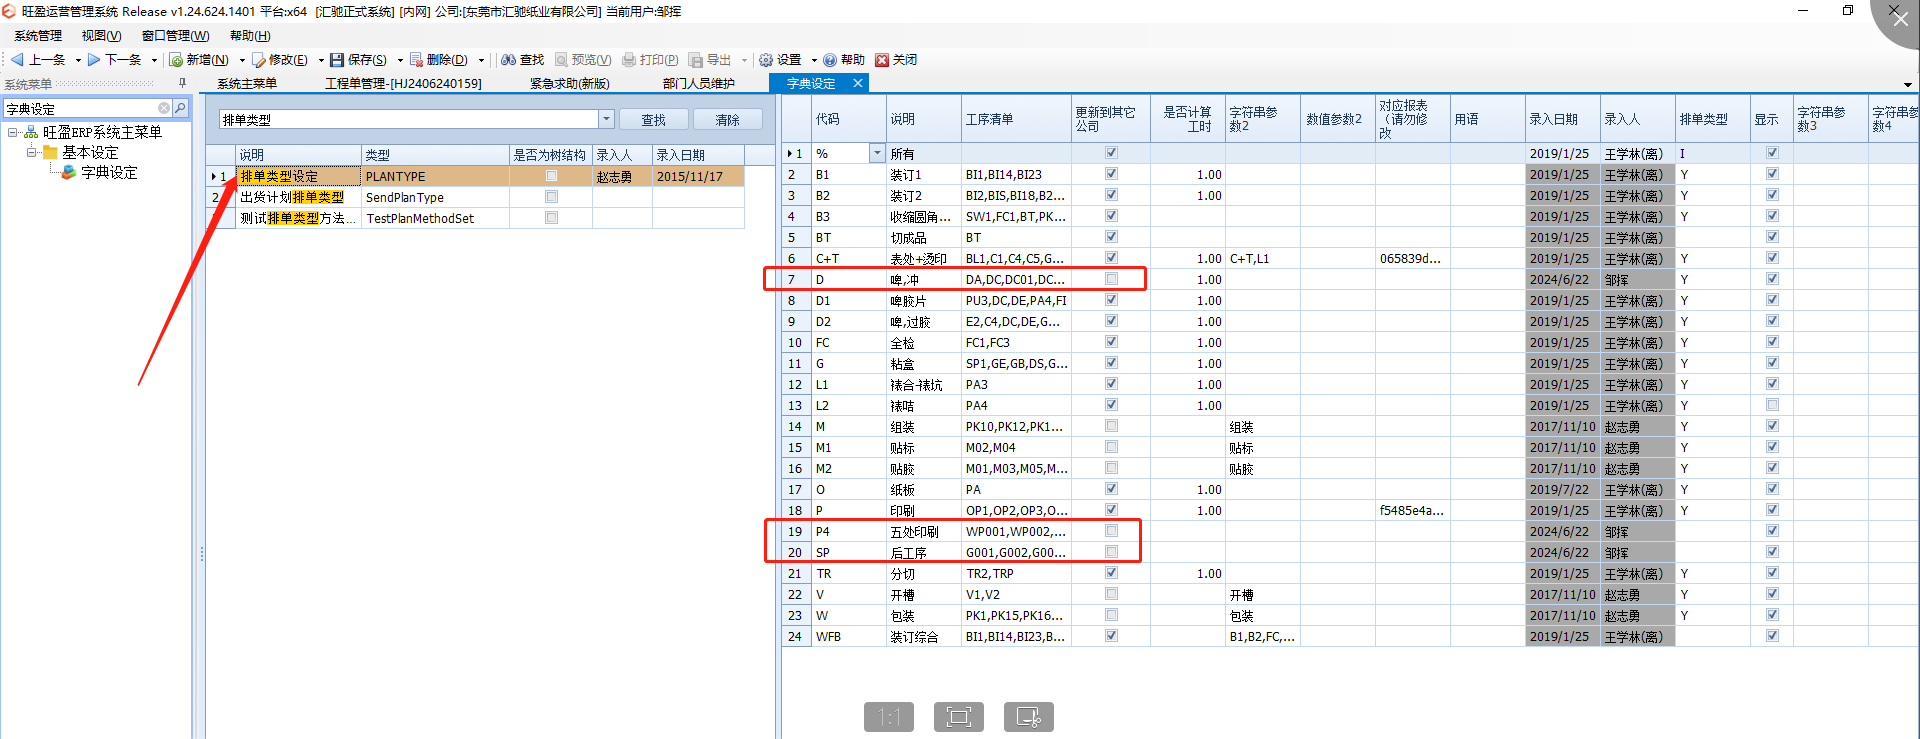The image size is (1920, 739).
Task: Click the 删除(D) delete toolbar icon
Action: tap(416, 60)
